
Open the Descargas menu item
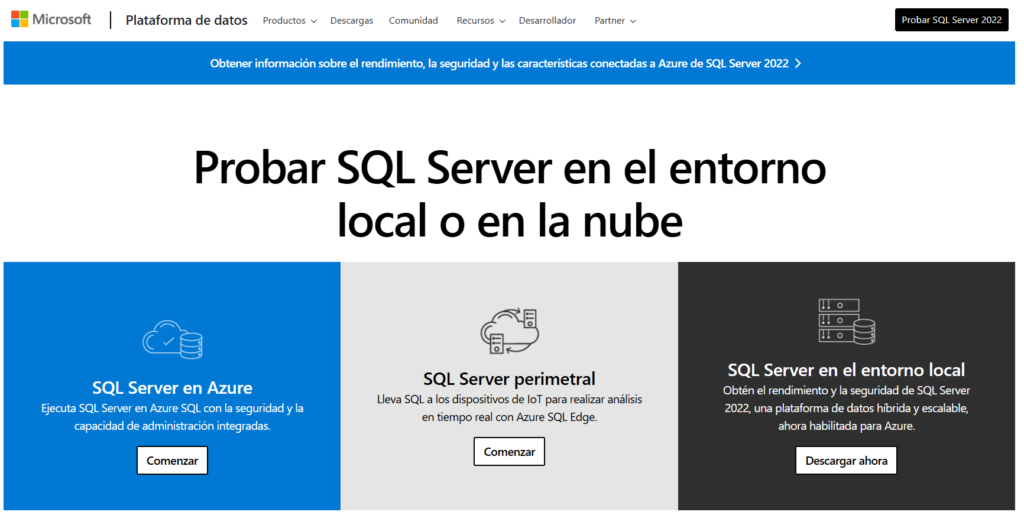[351, 21]
